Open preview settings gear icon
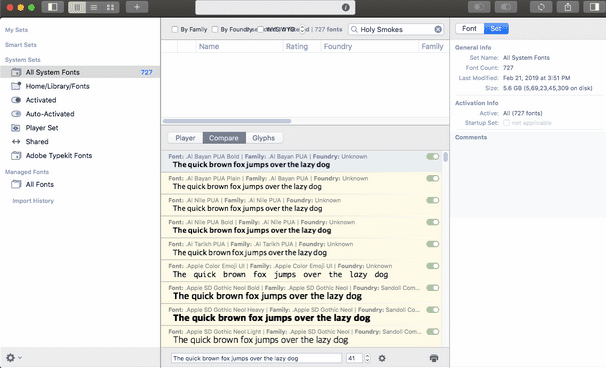This screenshot has width=606, height=368. pos(382,358)
